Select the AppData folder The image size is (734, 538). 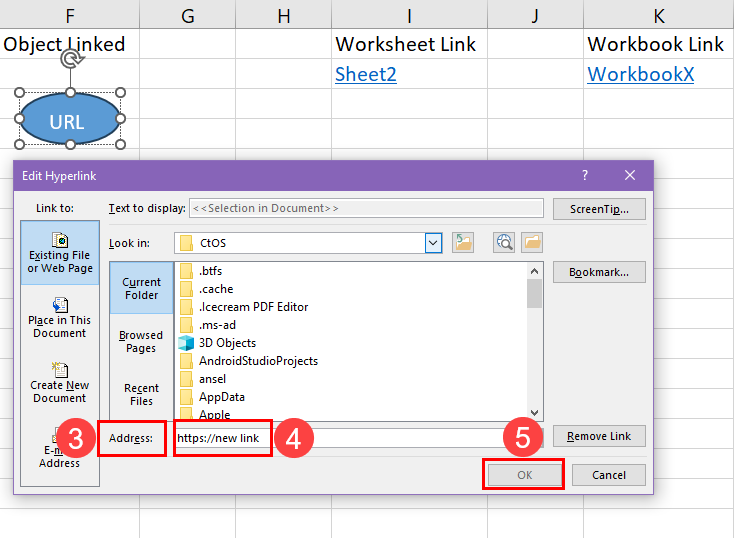pos(213,397)
